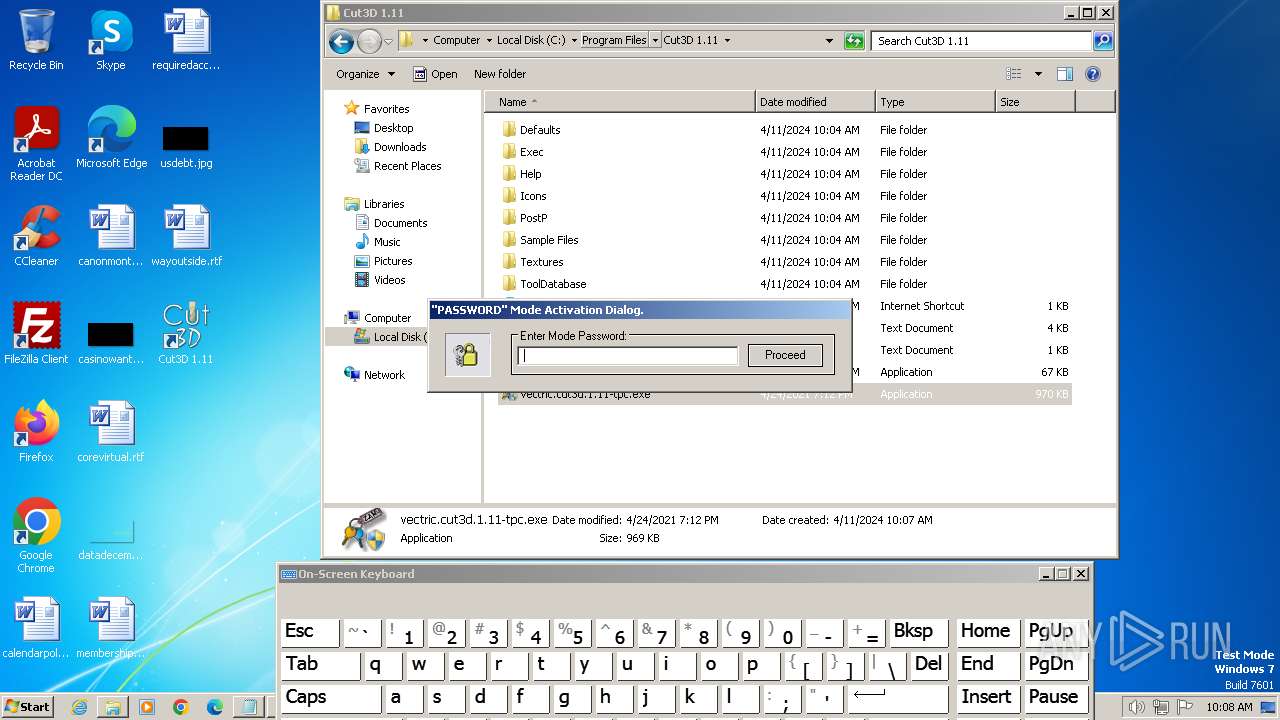The width and height of the screenshot is (1280, 720).
Task: Select the PostP folder row
Action: pos(785,218)
